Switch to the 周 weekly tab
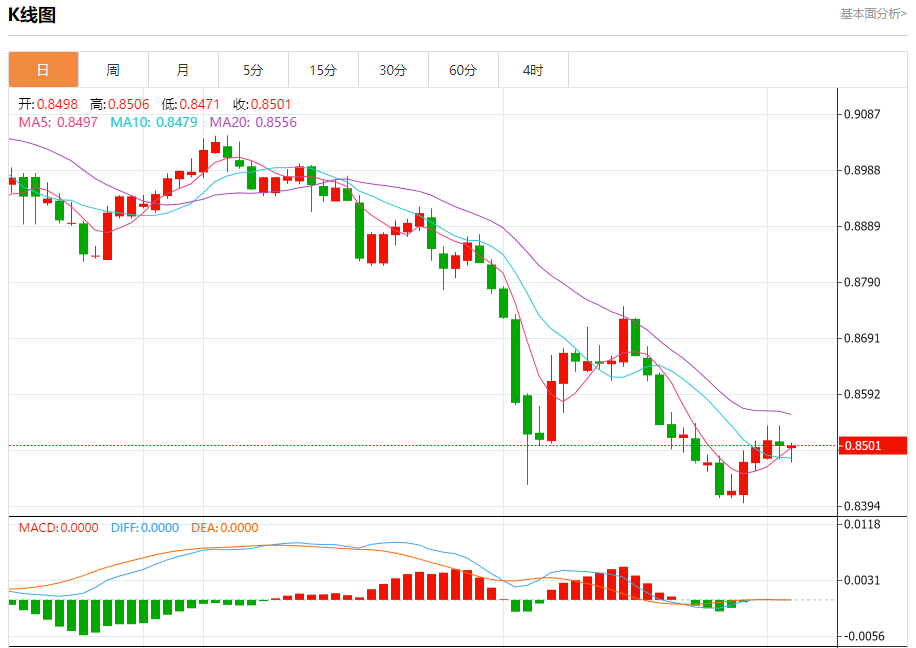Viewport: 916px width, 648px height. [113, 70]
